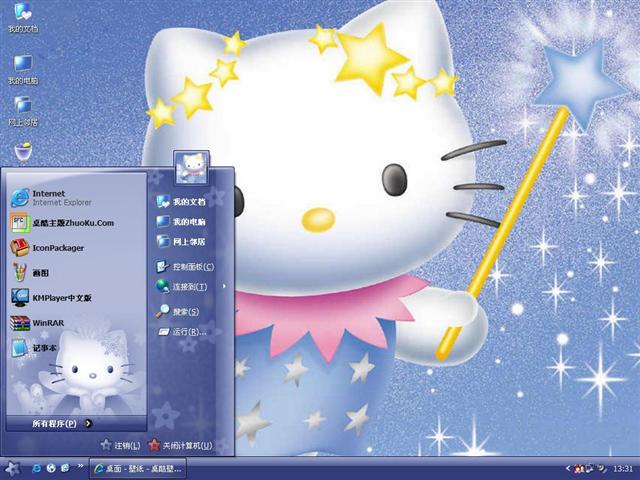
Task: Open 我的文档 desktop icon
Action: pyautogui.click(x=23, y=18)
